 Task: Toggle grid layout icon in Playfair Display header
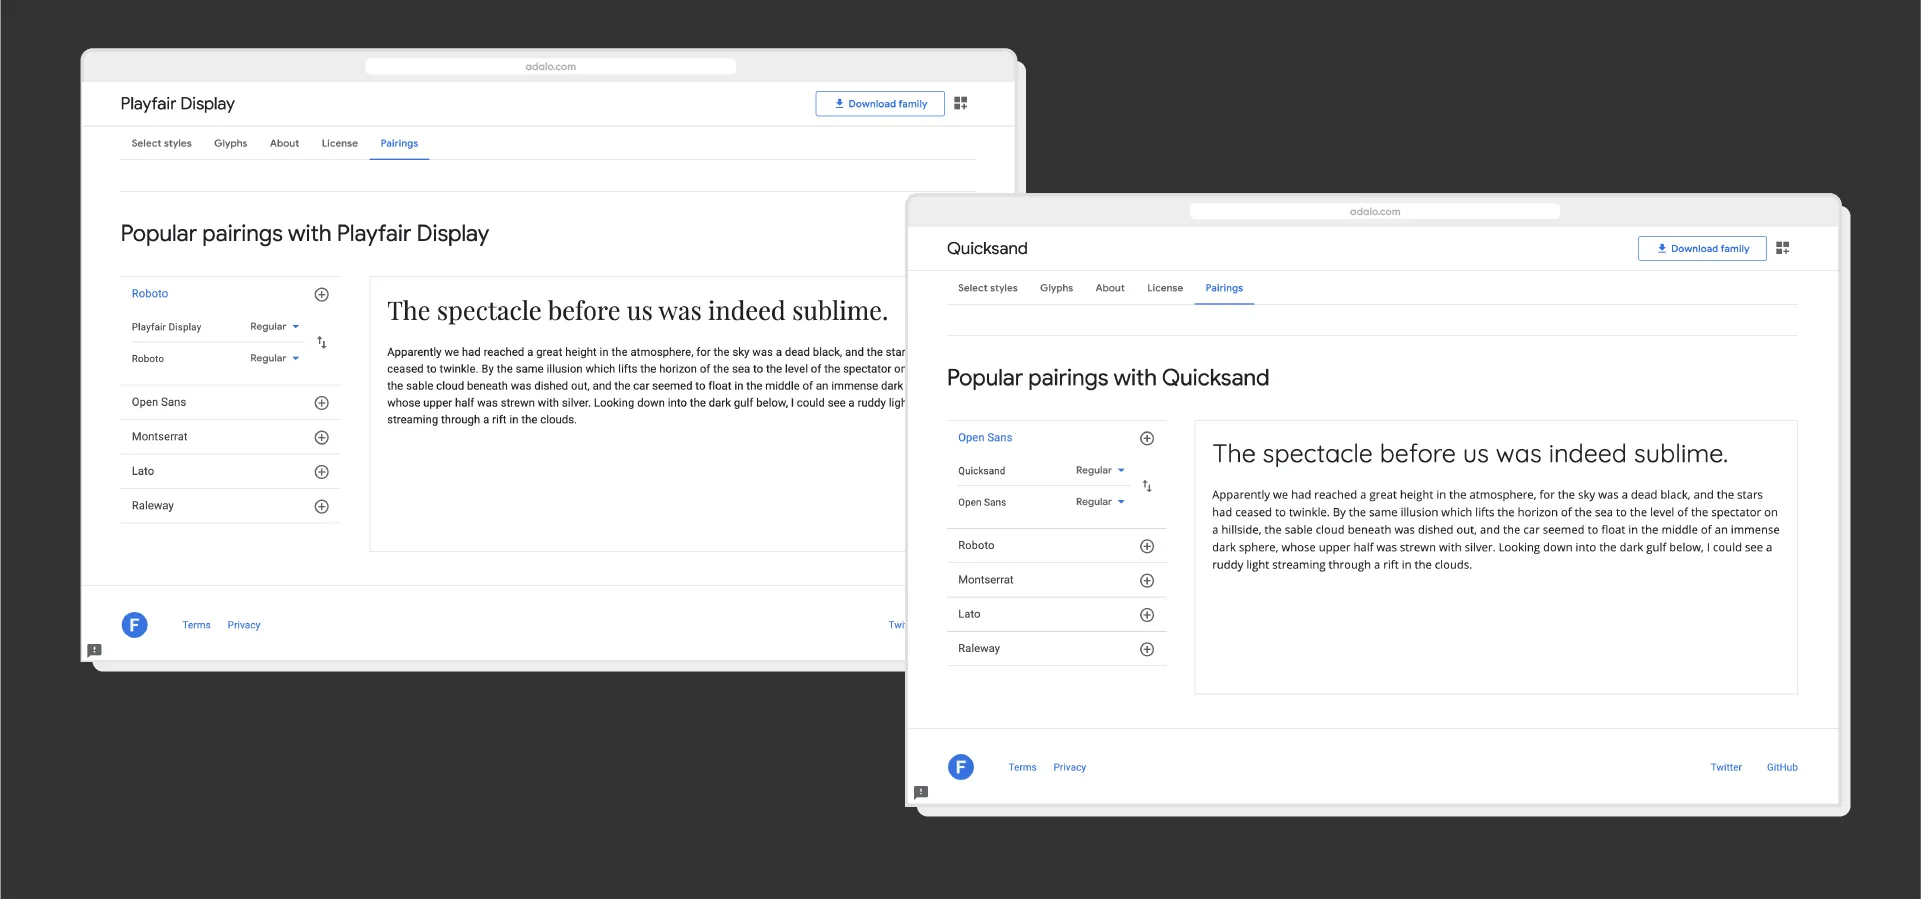pyautogui.click(x=960, y=103)
